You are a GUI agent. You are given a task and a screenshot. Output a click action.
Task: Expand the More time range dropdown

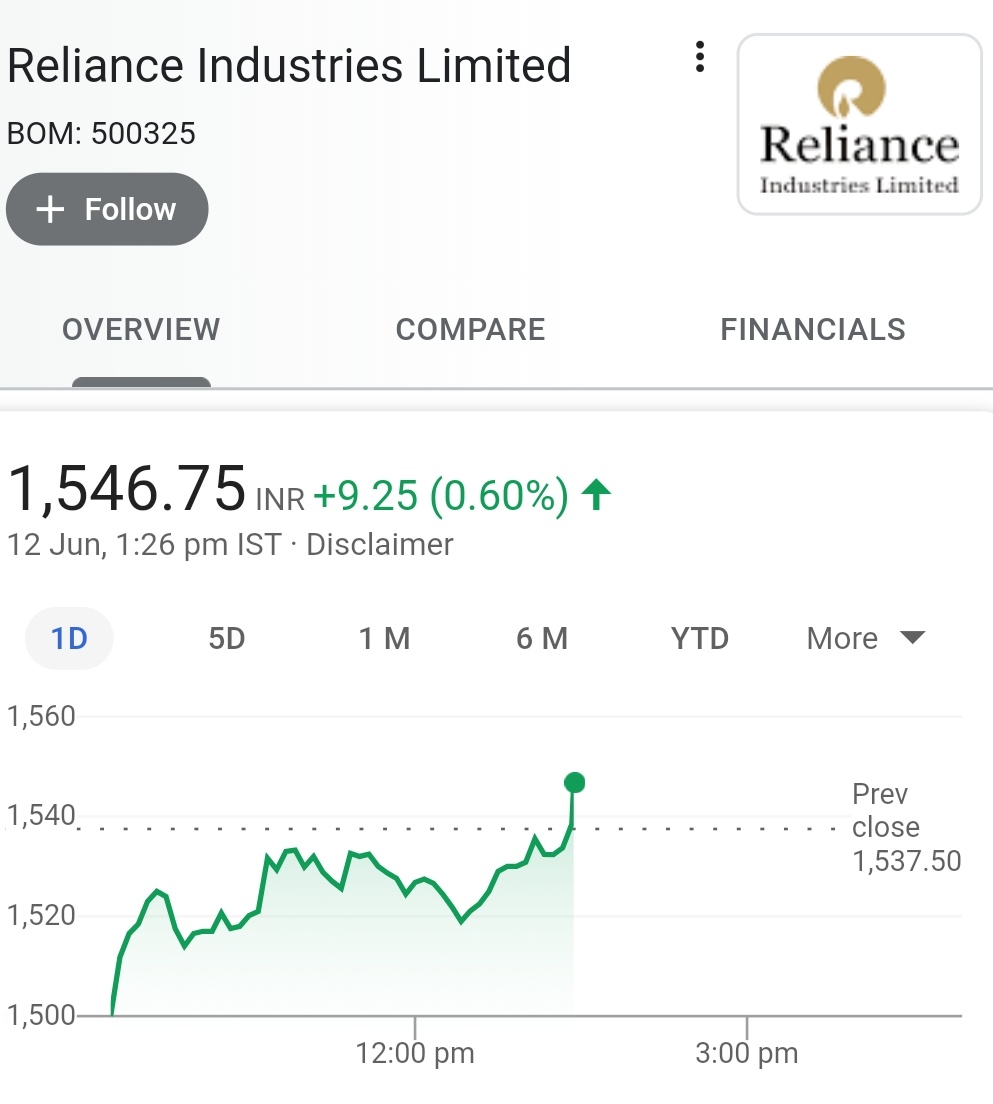(866, 639)
